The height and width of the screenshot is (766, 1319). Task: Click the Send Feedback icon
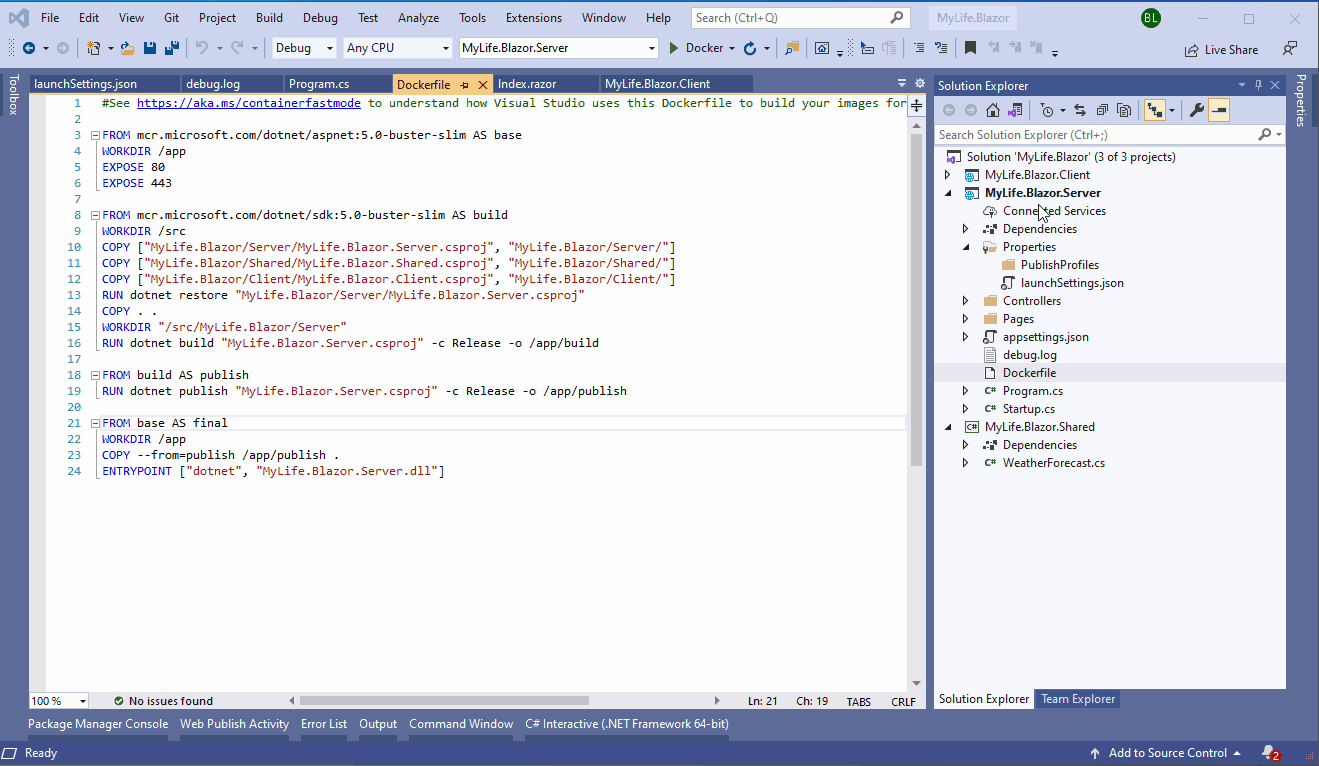click(x=1290, y=49)
